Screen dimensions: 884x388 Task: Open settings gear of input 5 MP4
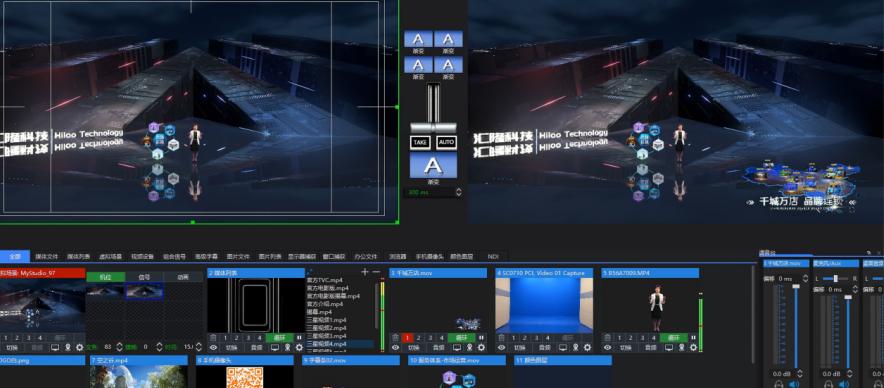693,347
